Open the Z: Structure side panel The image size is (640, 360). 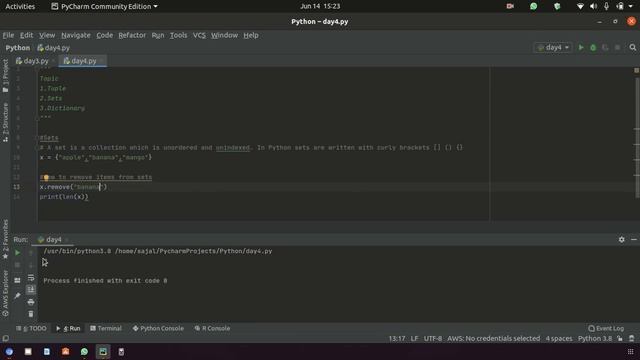(x=5, y=122)
